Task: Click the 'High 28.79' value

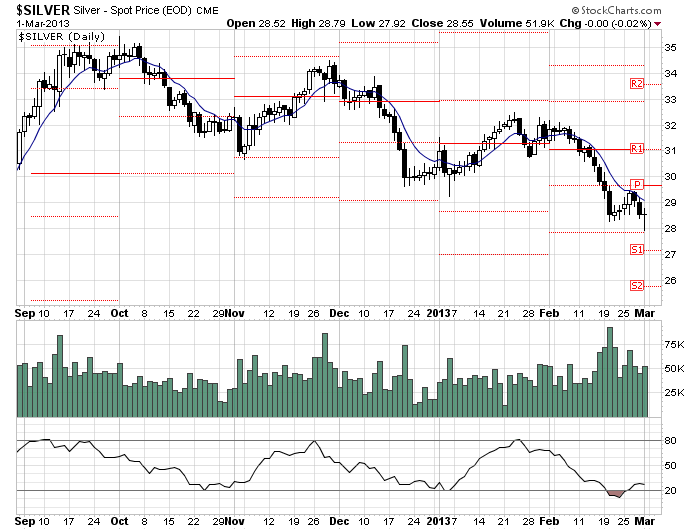Action: pos(318,23)
